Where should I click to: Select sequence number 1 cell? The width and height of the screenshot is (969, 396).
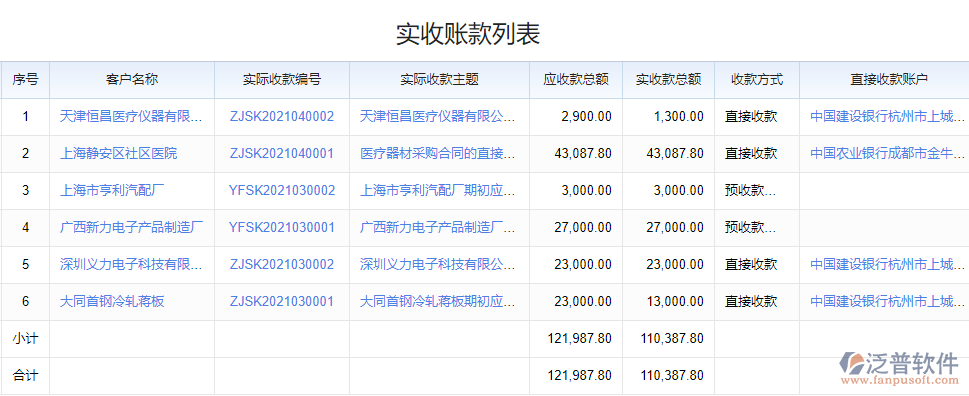(25, 116)
